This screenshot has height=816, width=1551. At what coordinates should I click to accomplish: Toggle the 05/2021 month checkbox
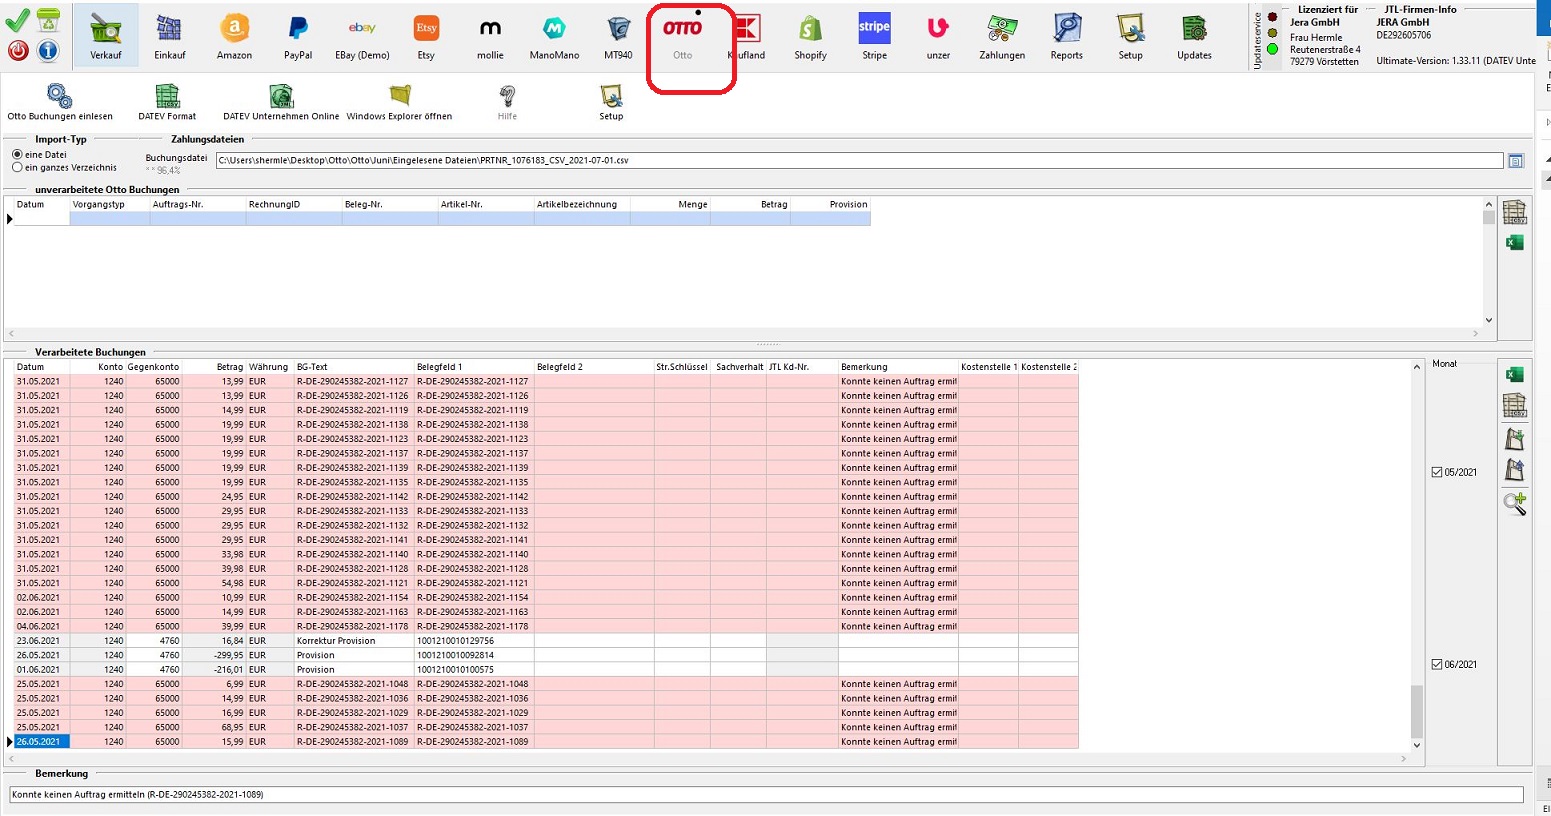pyautogui.click(x=1437, y=472)
